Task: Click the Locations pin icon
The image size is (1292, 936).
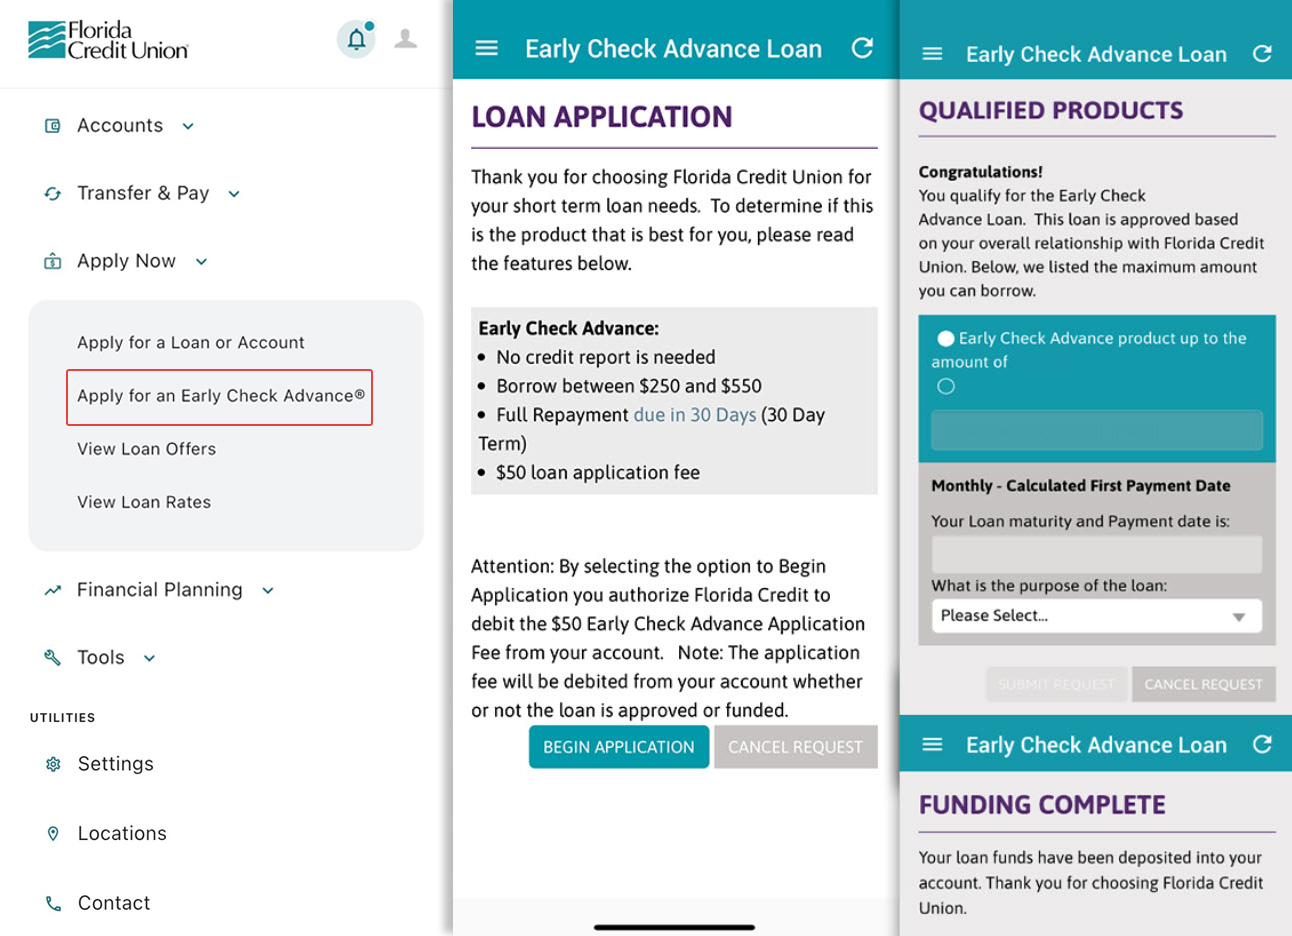Action: [53, 834]
